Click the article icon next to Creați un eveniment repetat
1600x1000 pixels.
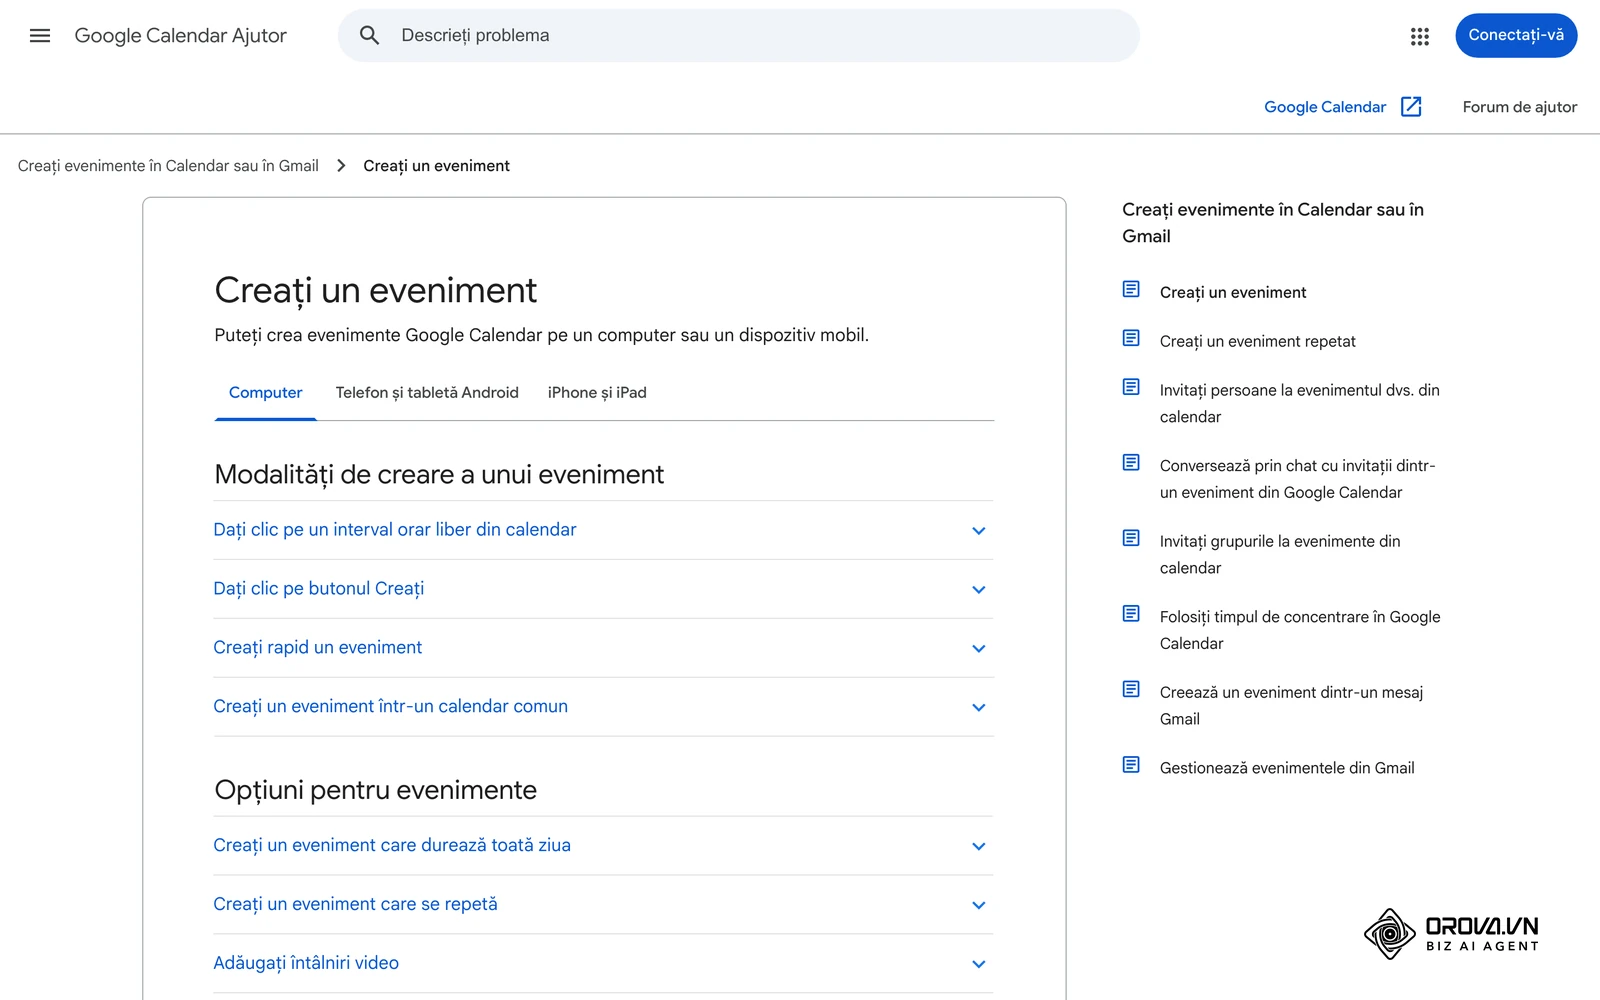[1131, 339]
